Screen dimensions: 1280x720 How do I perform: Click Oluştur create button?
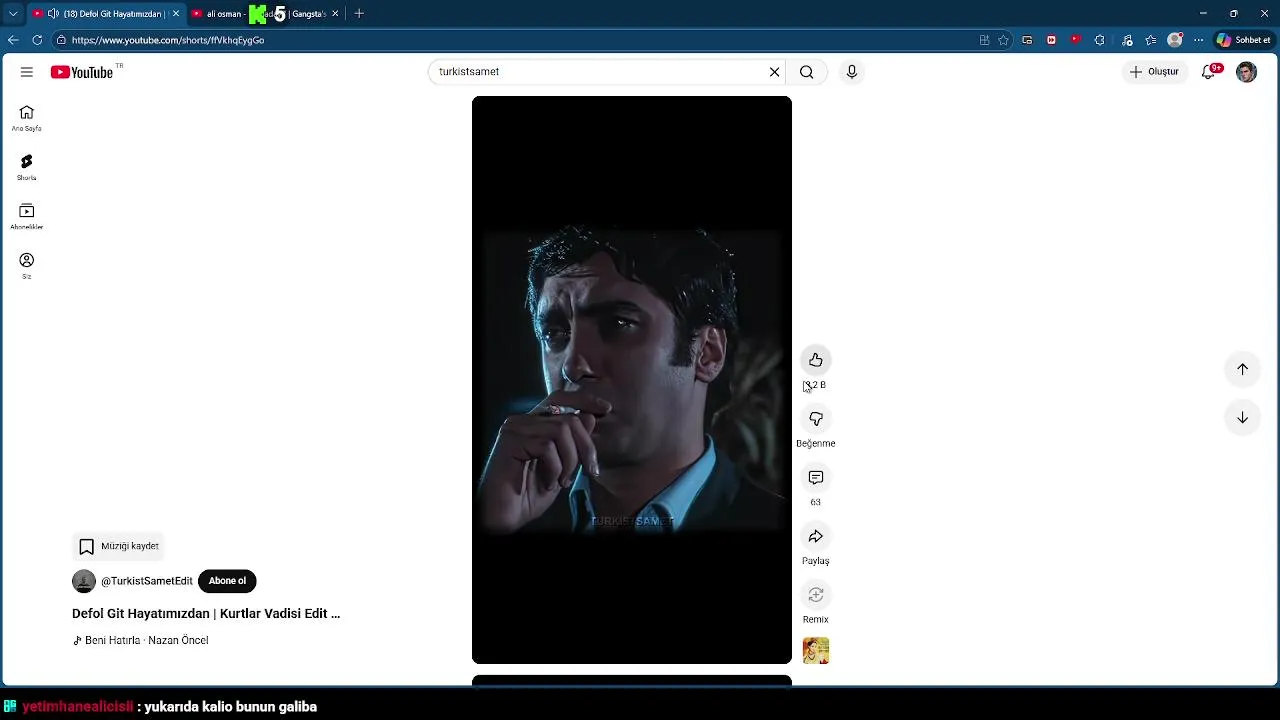click(1154, 72)
